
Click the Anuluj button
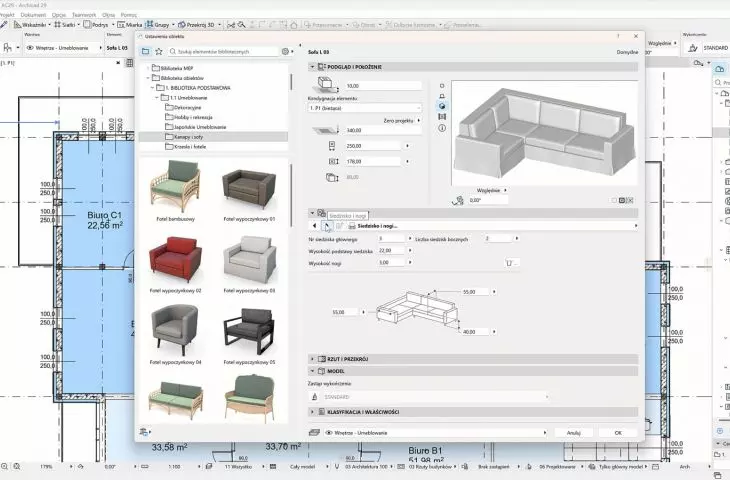point(574,433)
